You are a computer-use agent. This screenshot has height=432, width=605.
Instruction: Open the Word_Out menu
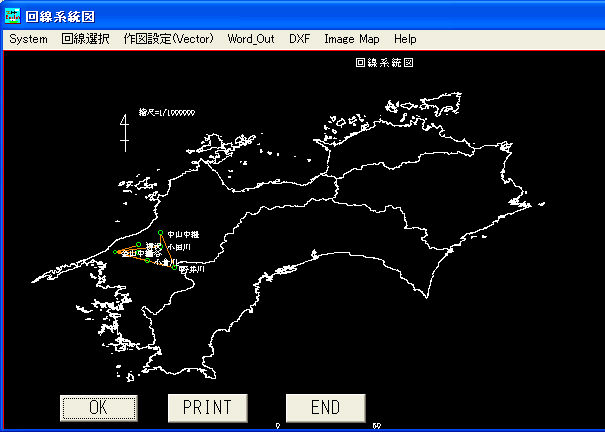pos(251,39)
